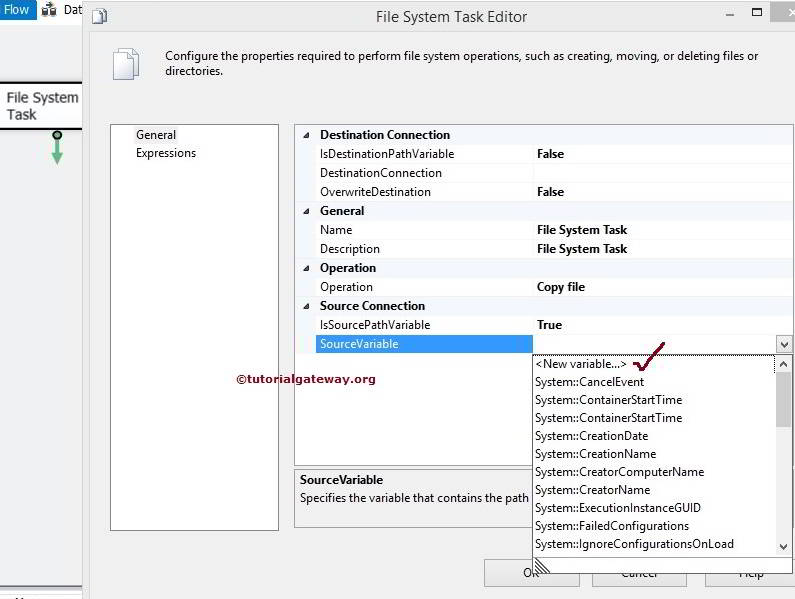The width and height of the screenshot is (795, 599).
Task: Click the IsSourcePathVariable property name
Action: 375,325
